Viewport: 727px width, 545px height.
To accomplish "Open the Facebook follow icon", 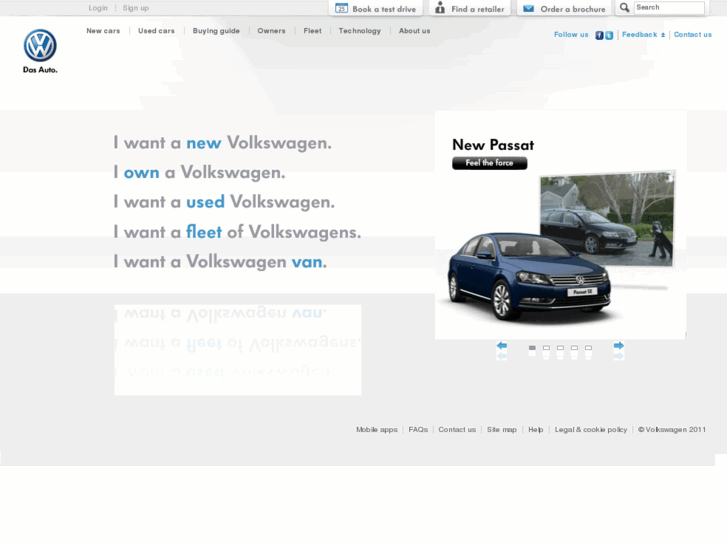I will [599, 35].
